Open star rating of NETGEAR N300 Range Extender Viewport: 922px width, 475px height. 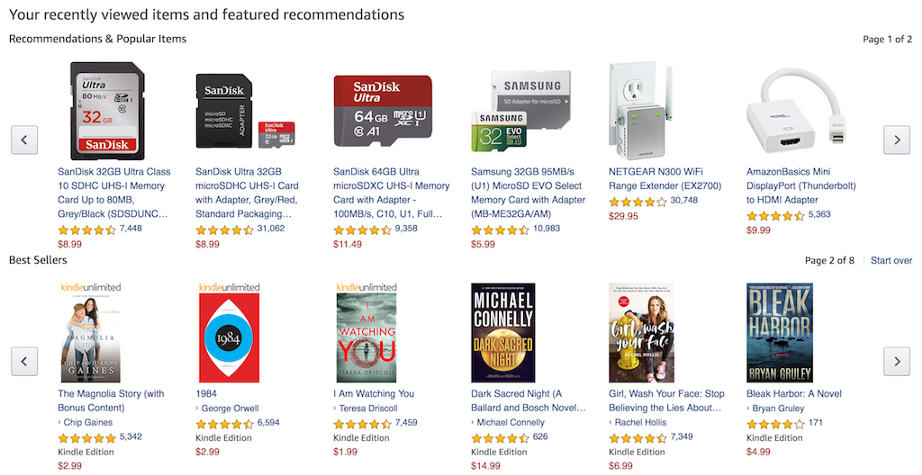pyautogui.click(x=637, y=201)
